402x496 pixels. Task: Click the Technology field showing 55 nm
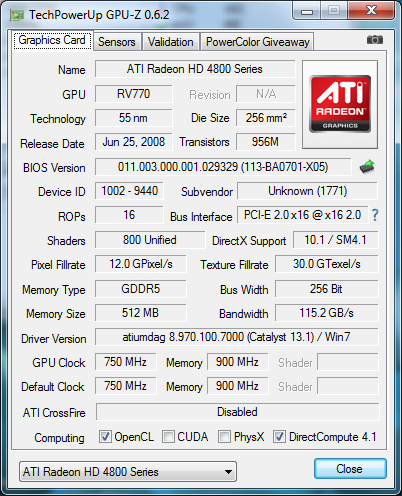coord(134,118)
